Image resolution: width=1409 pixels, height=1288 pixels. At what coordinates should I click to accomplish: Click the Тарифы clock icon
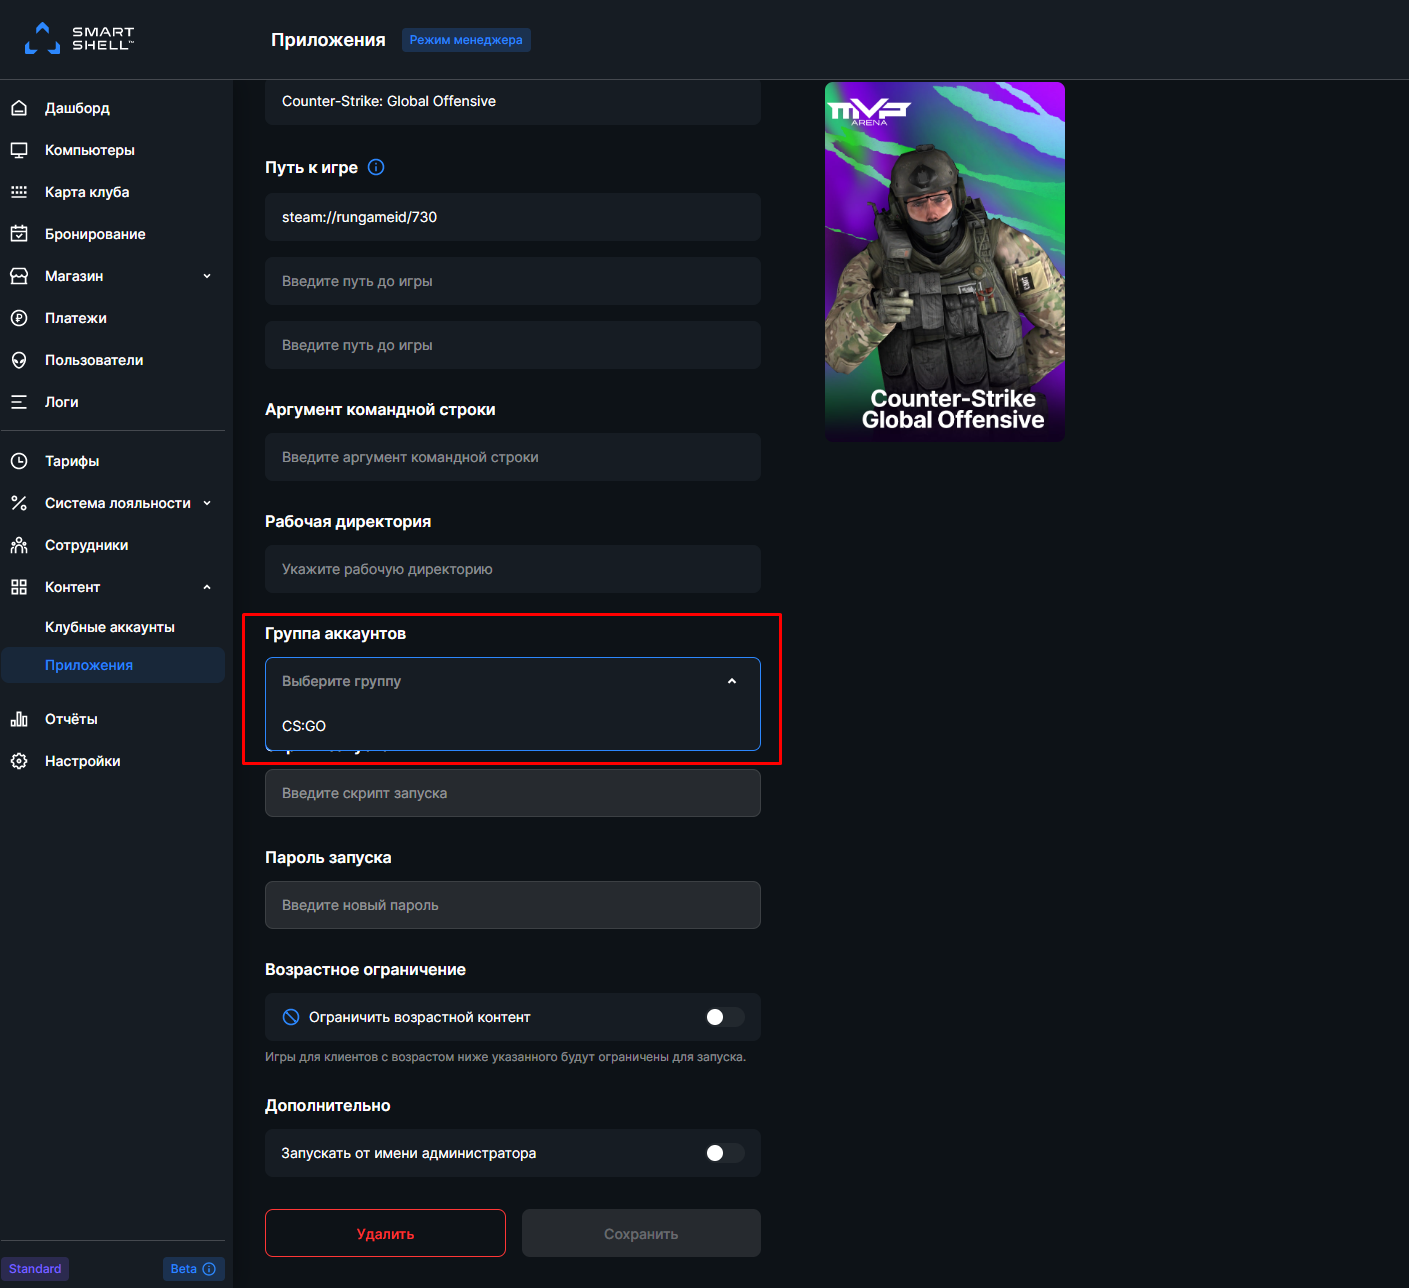(19, 461)
